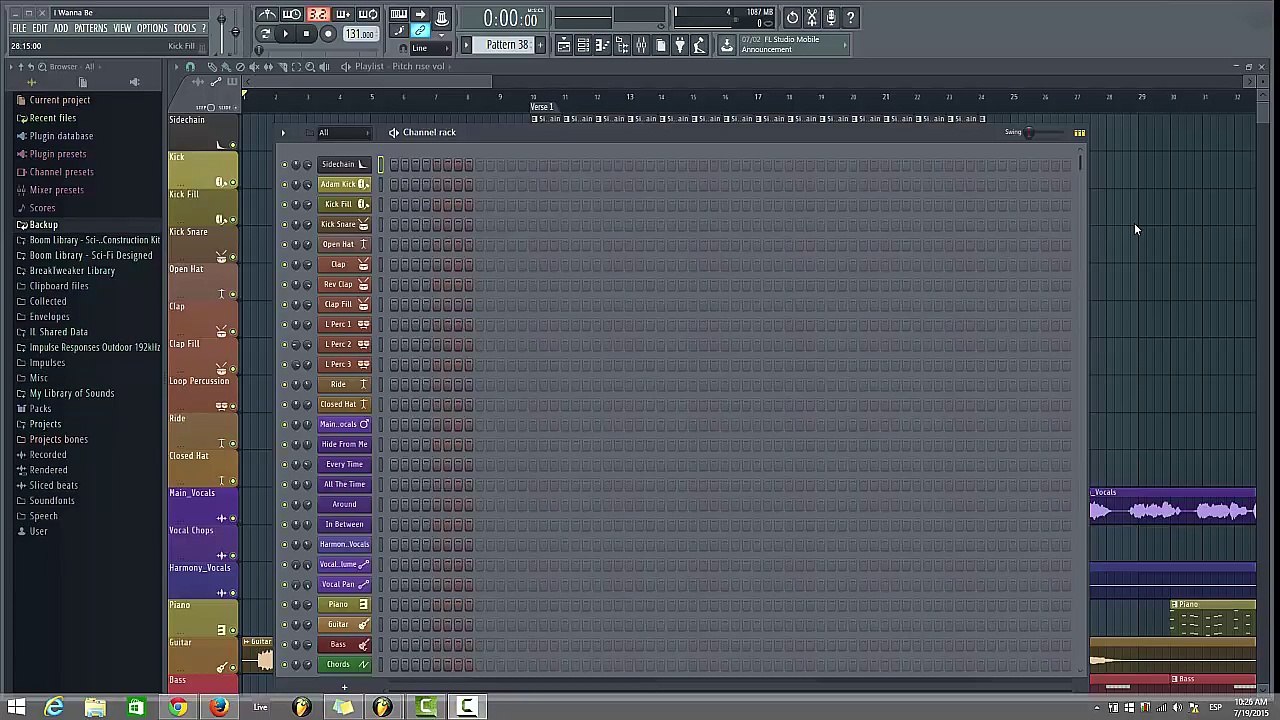1280x720 pixels.
Task: Open File Explorer folder in taskbar
Action: click(95, 708)
